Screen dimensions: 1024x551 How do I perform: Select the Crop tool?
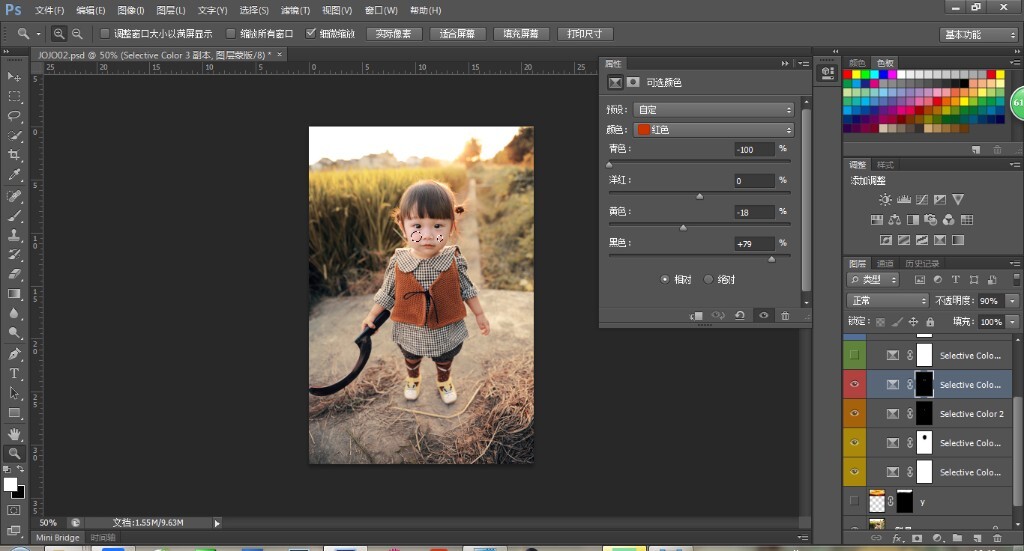[x=14, y=155]
